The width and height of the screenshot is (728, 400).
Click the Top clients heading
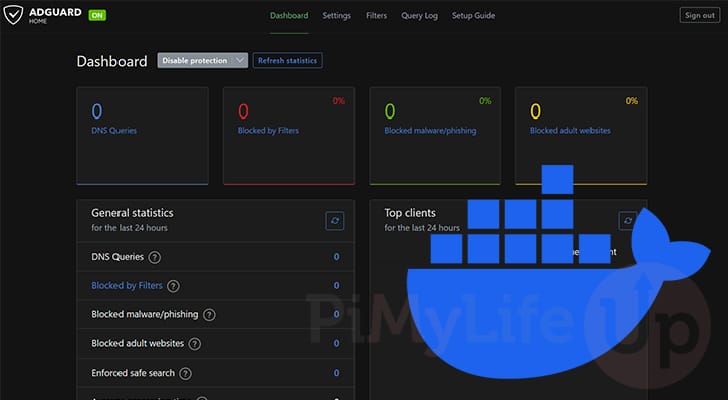click(x=410, y=213)
